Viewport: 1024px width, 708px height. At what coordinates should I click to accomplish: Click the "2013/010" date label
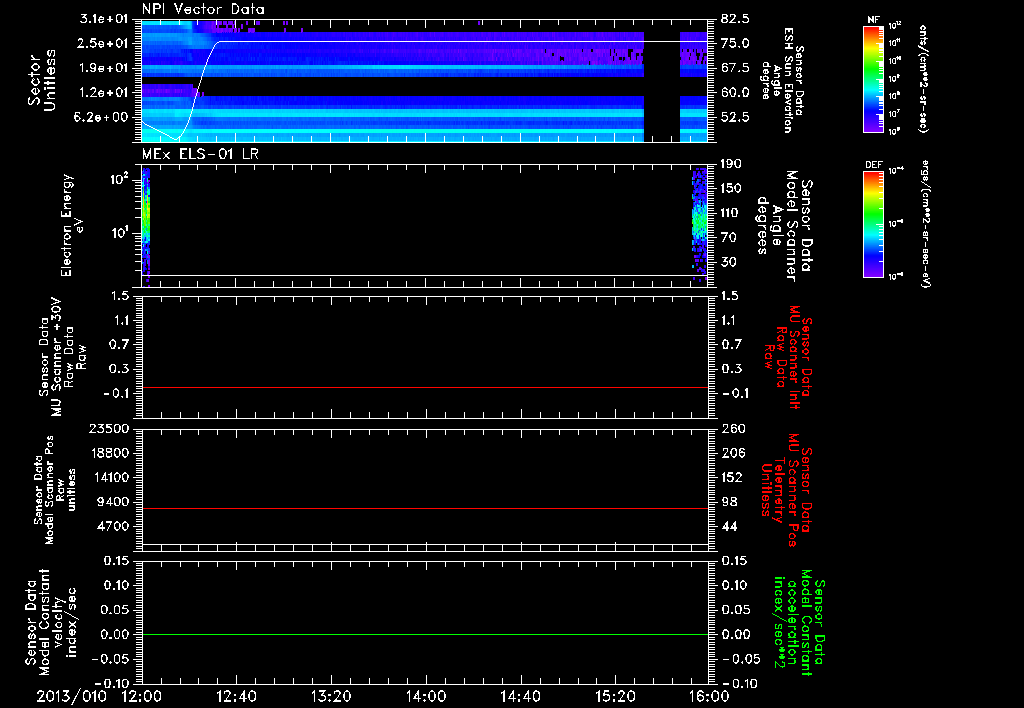(71, 696)
